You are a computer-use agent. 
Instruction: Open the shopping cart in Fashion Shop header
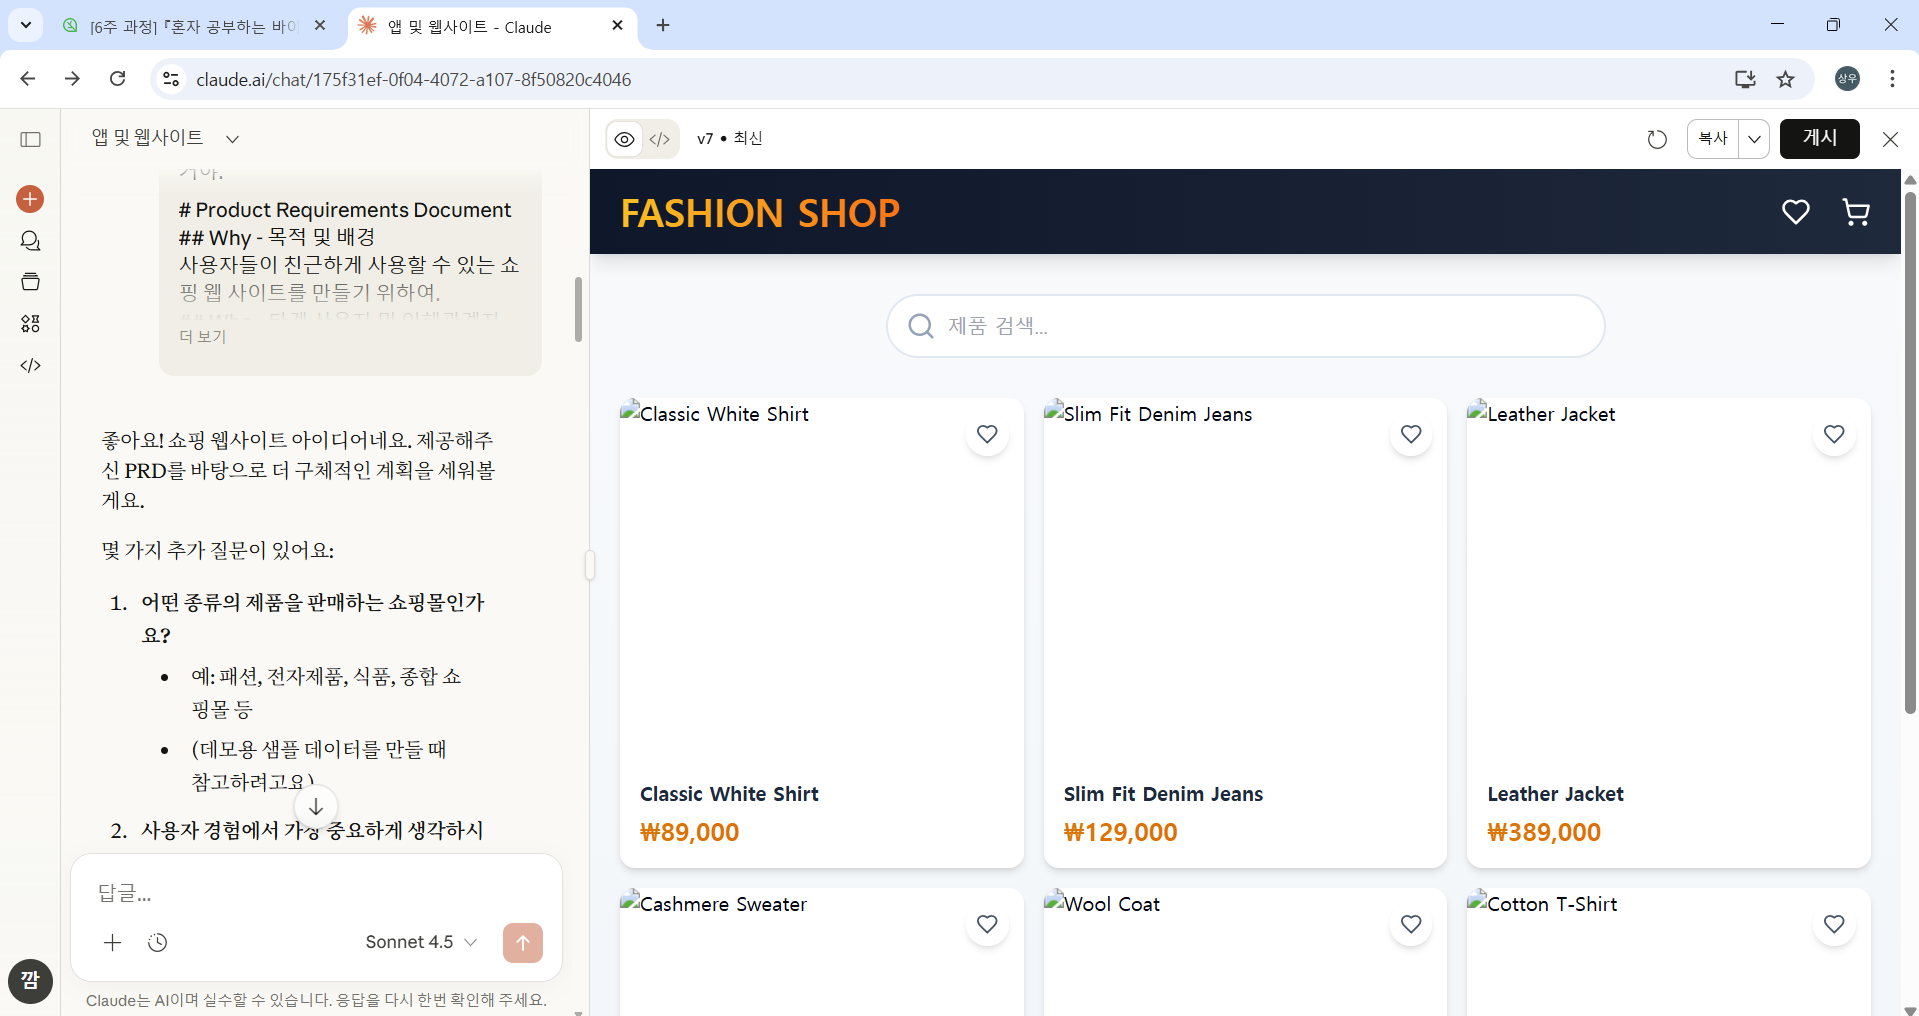click(x=1856, y=212)
